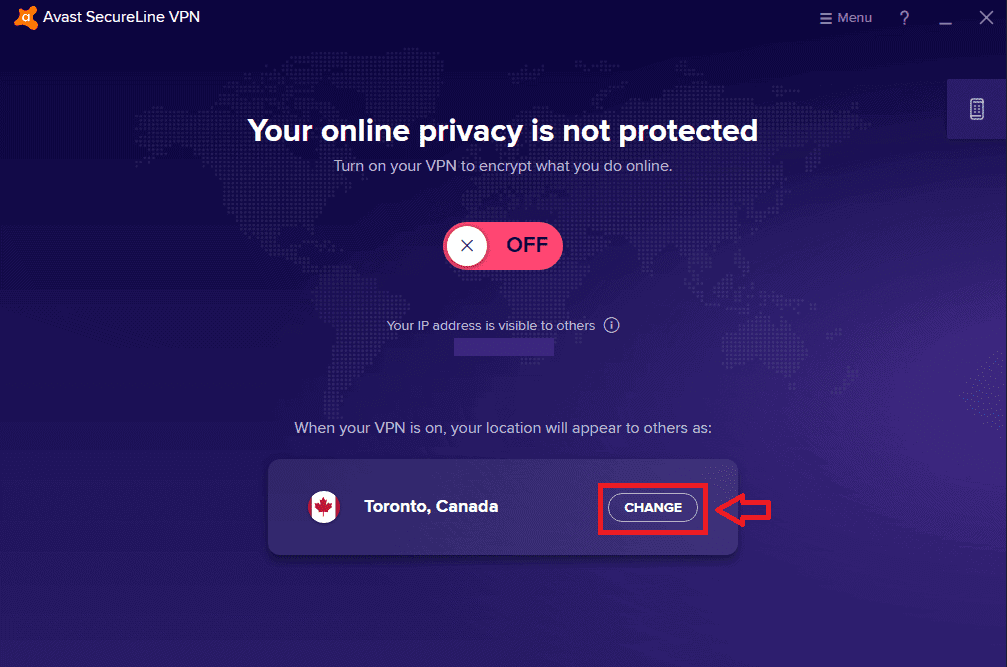Open the hamburger menu icon
Viewport: 1007px width, 667px height.
pos(825,18)
